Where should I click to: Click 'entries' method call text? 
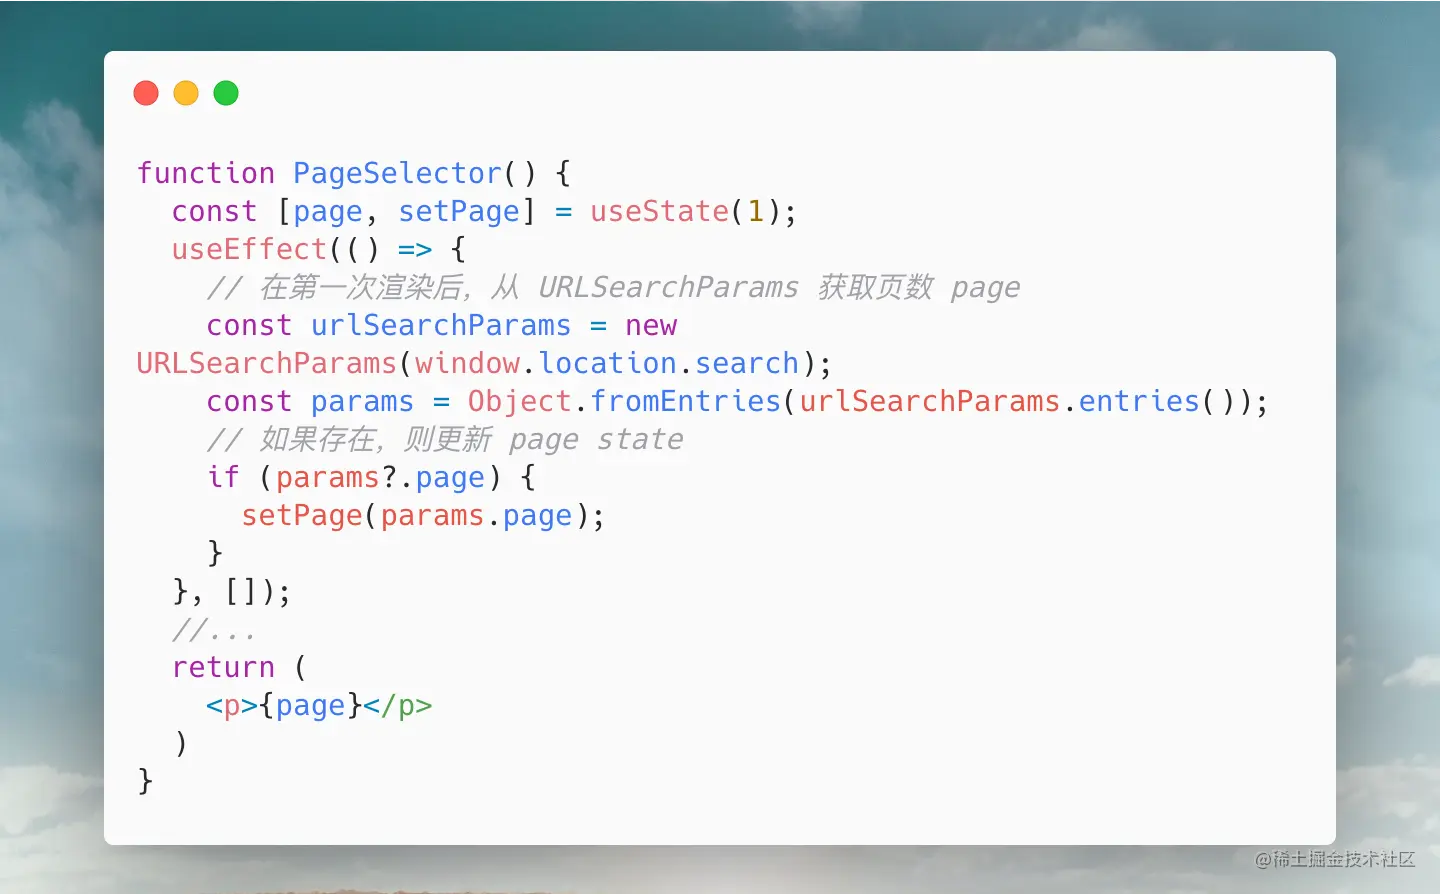tap(1138, 401)
